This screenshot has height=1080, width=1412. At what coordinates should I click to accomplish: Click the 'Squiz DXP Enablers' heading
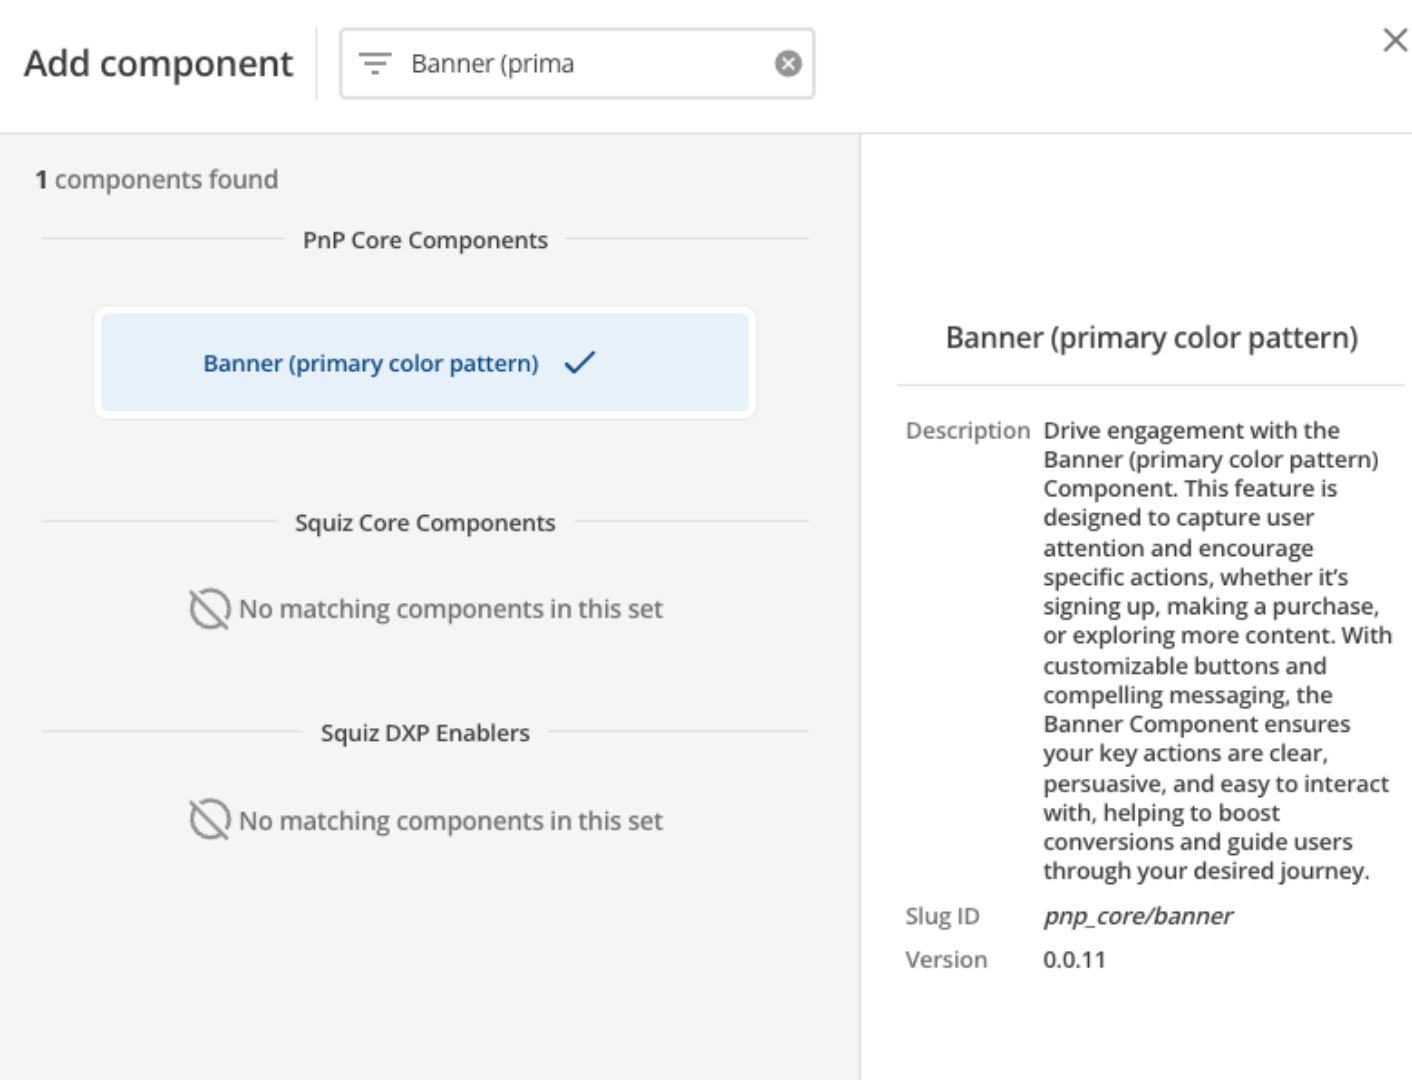(x=425, y=733)
